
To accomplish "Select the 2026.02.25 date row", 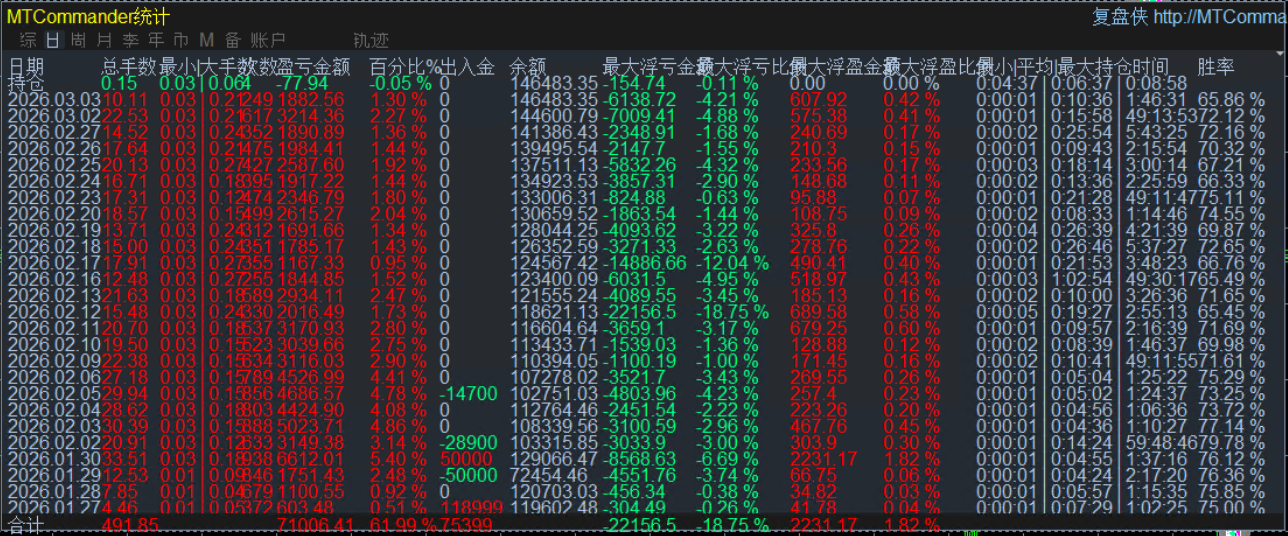I will (x=54, y=164).
